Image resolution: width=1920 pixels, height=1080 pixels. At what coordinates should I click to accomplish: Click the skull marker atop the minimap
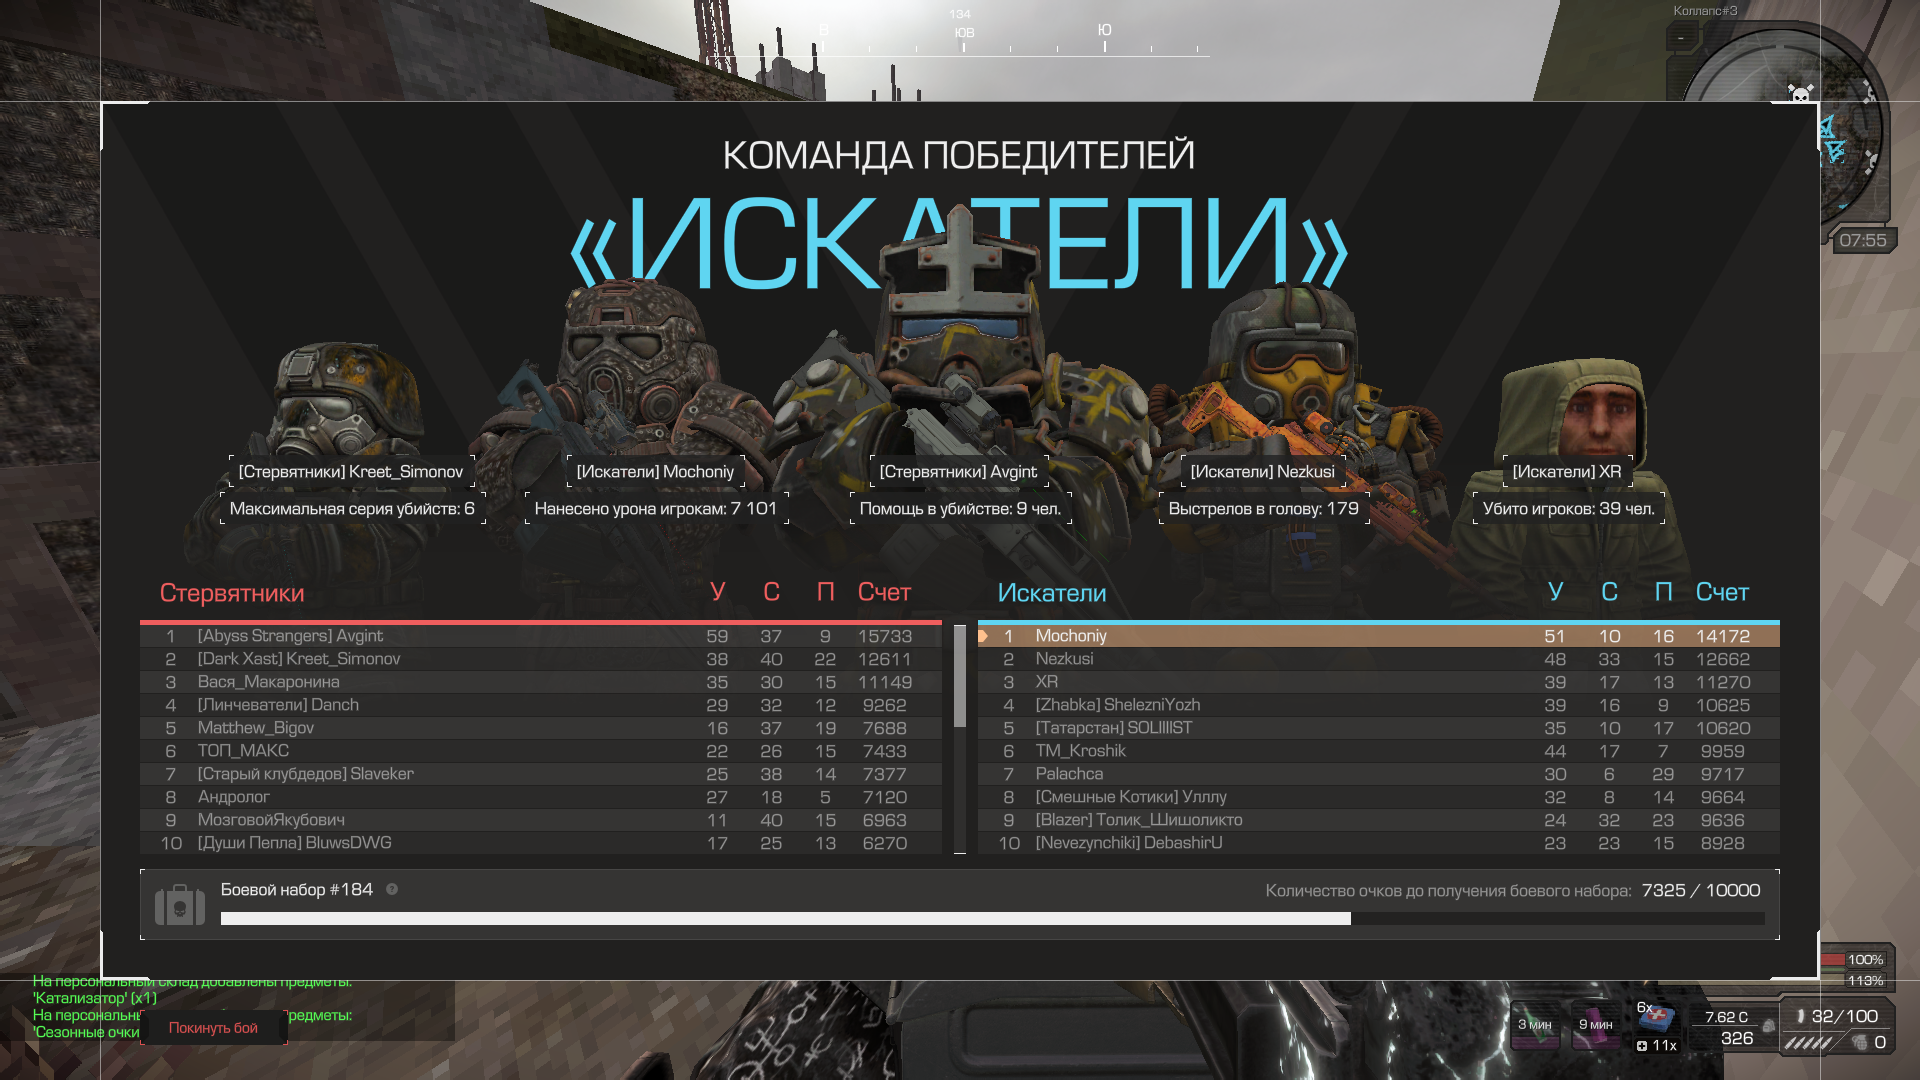click(1800, 94)
